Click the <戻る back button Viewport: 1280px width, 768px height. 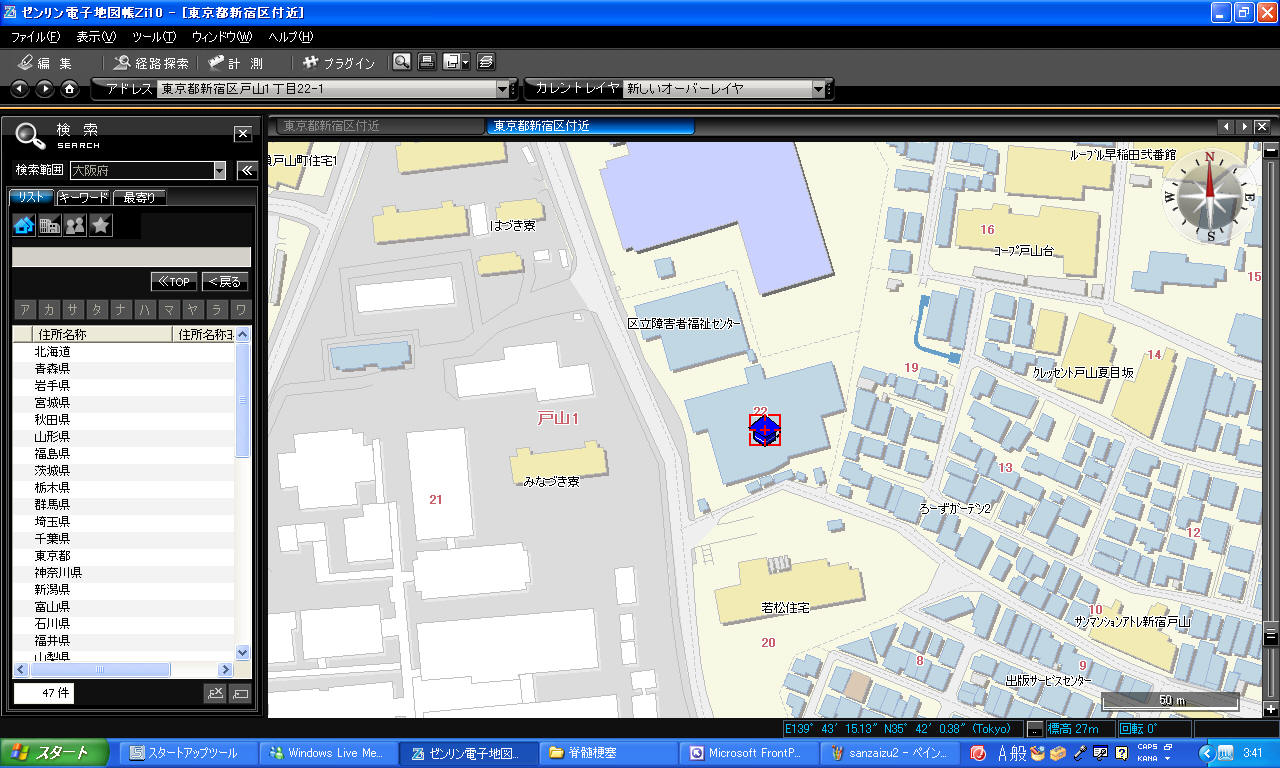click(x=225, y=282)
